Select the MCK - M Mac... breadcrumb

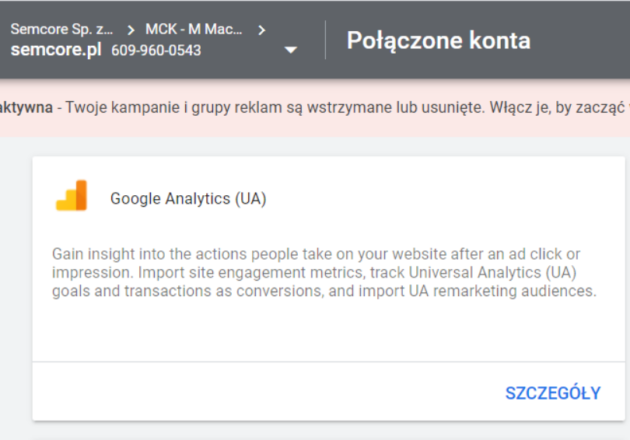(x=194, y=29)
